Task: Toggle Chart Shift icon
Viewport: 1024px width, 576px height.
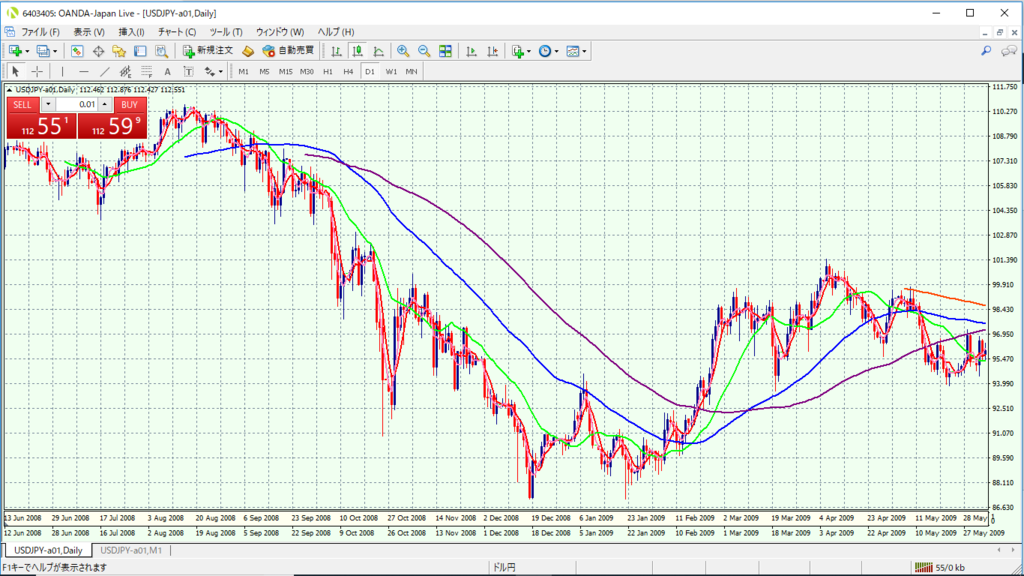Action: tap(492, 51)
